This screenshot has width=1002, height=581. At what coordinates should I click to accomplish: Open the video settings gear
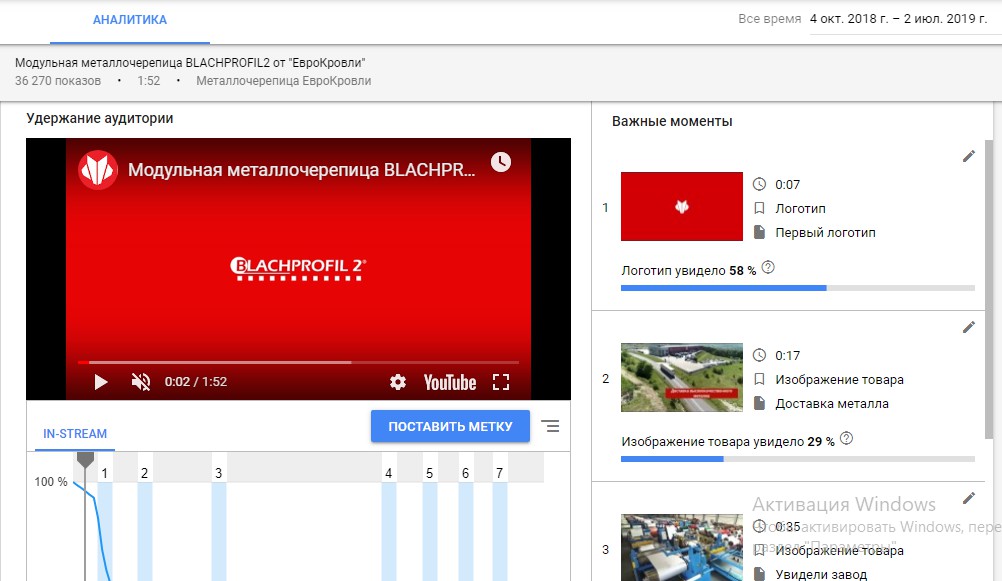tap(397, 382)
